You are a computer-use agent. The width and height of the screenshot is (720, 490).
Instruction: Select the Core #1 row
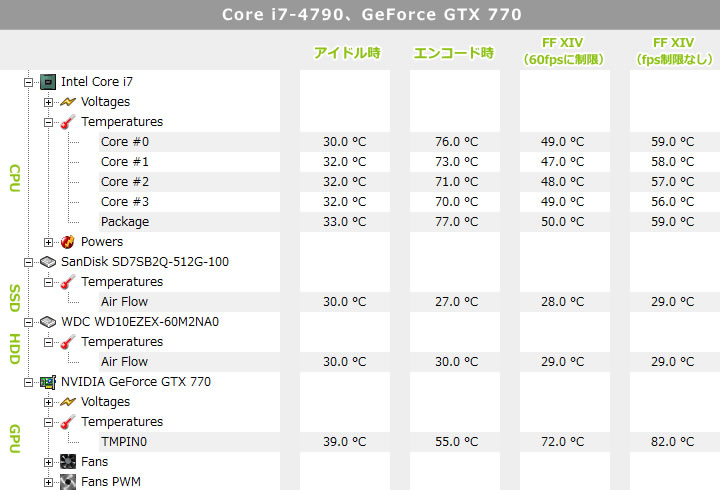click(x=190, y=162)
